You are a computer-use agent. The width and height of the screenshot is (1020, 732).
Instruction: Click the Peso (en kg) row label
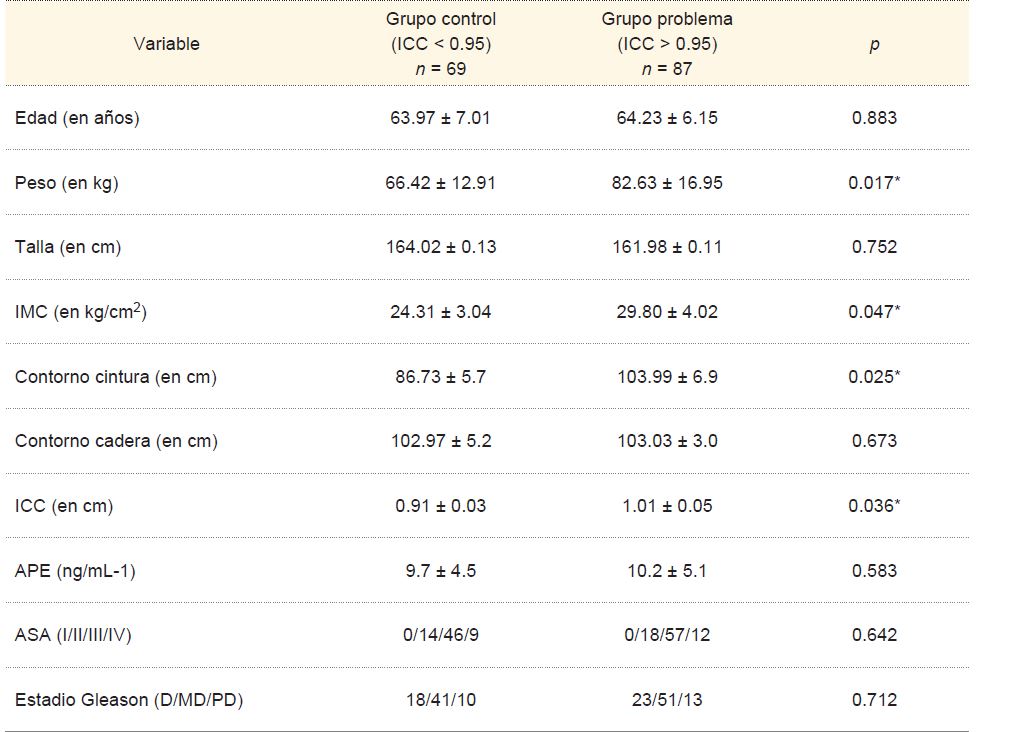(66, 183)
